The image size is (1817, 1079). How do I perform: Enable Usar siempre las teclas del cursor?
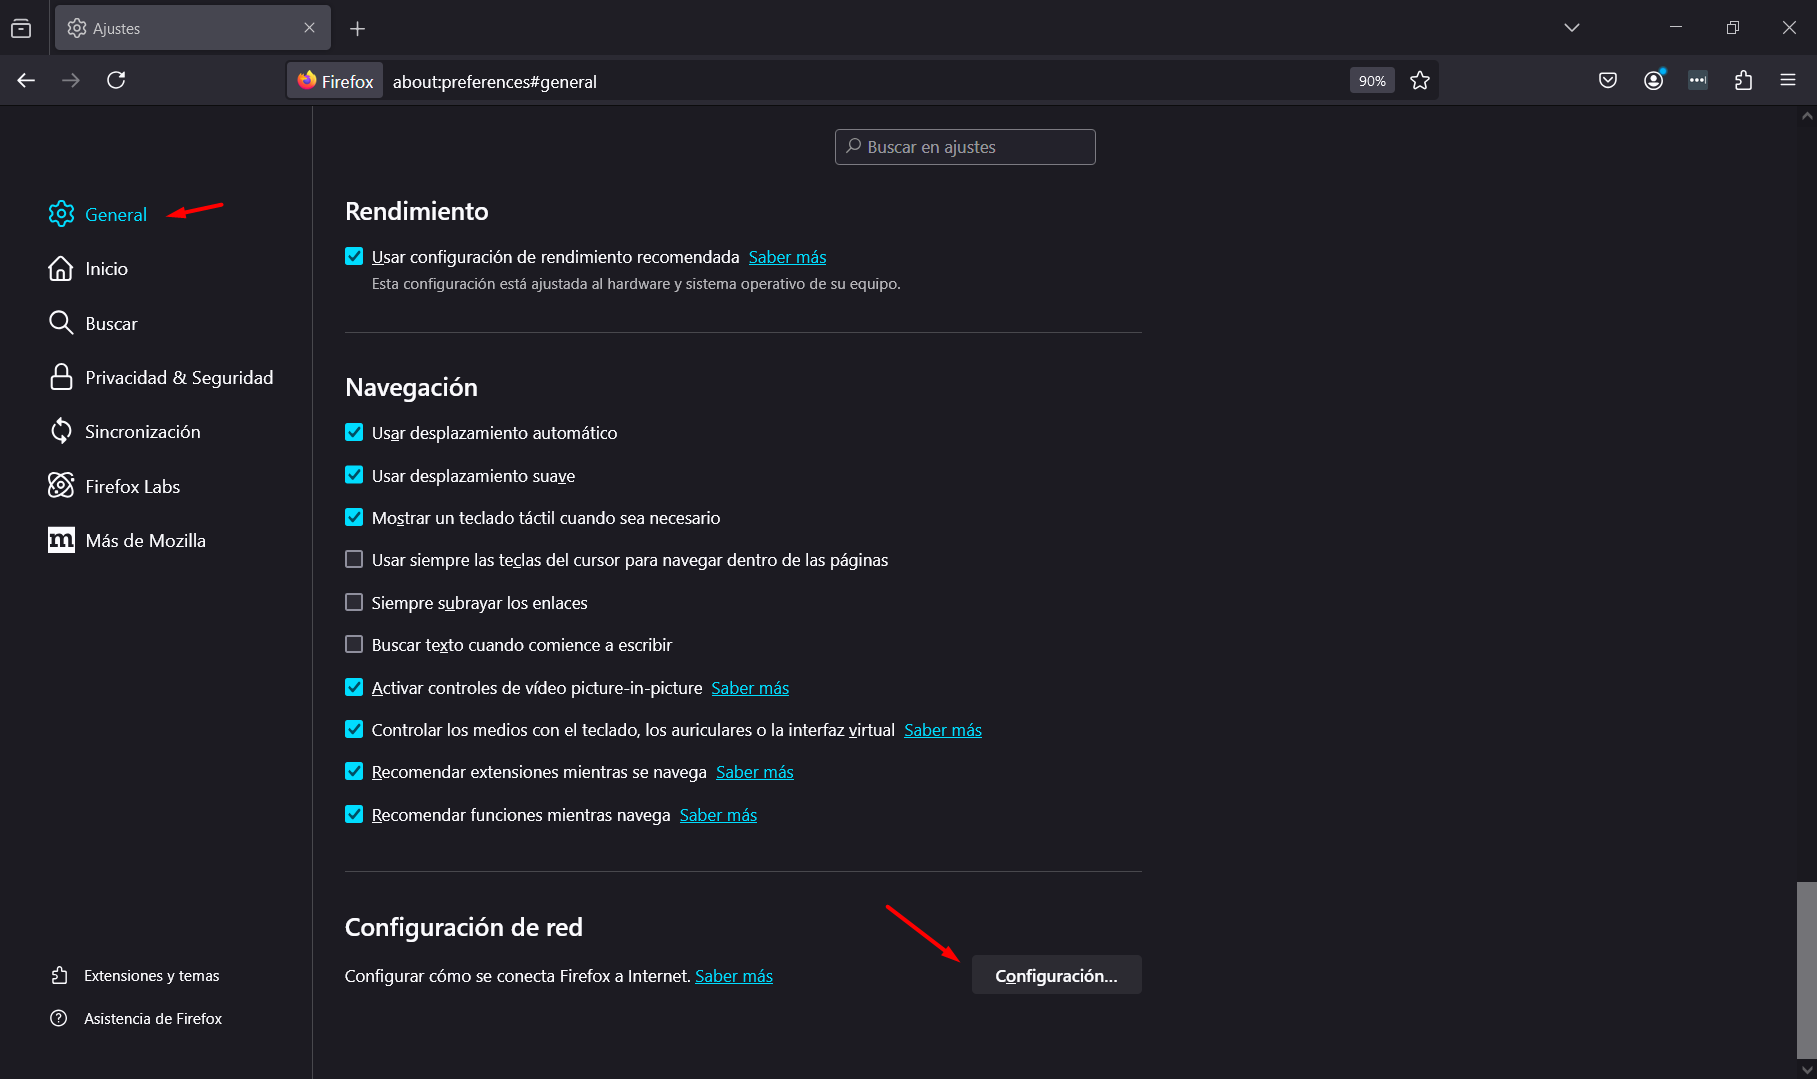tap(354, 559)
